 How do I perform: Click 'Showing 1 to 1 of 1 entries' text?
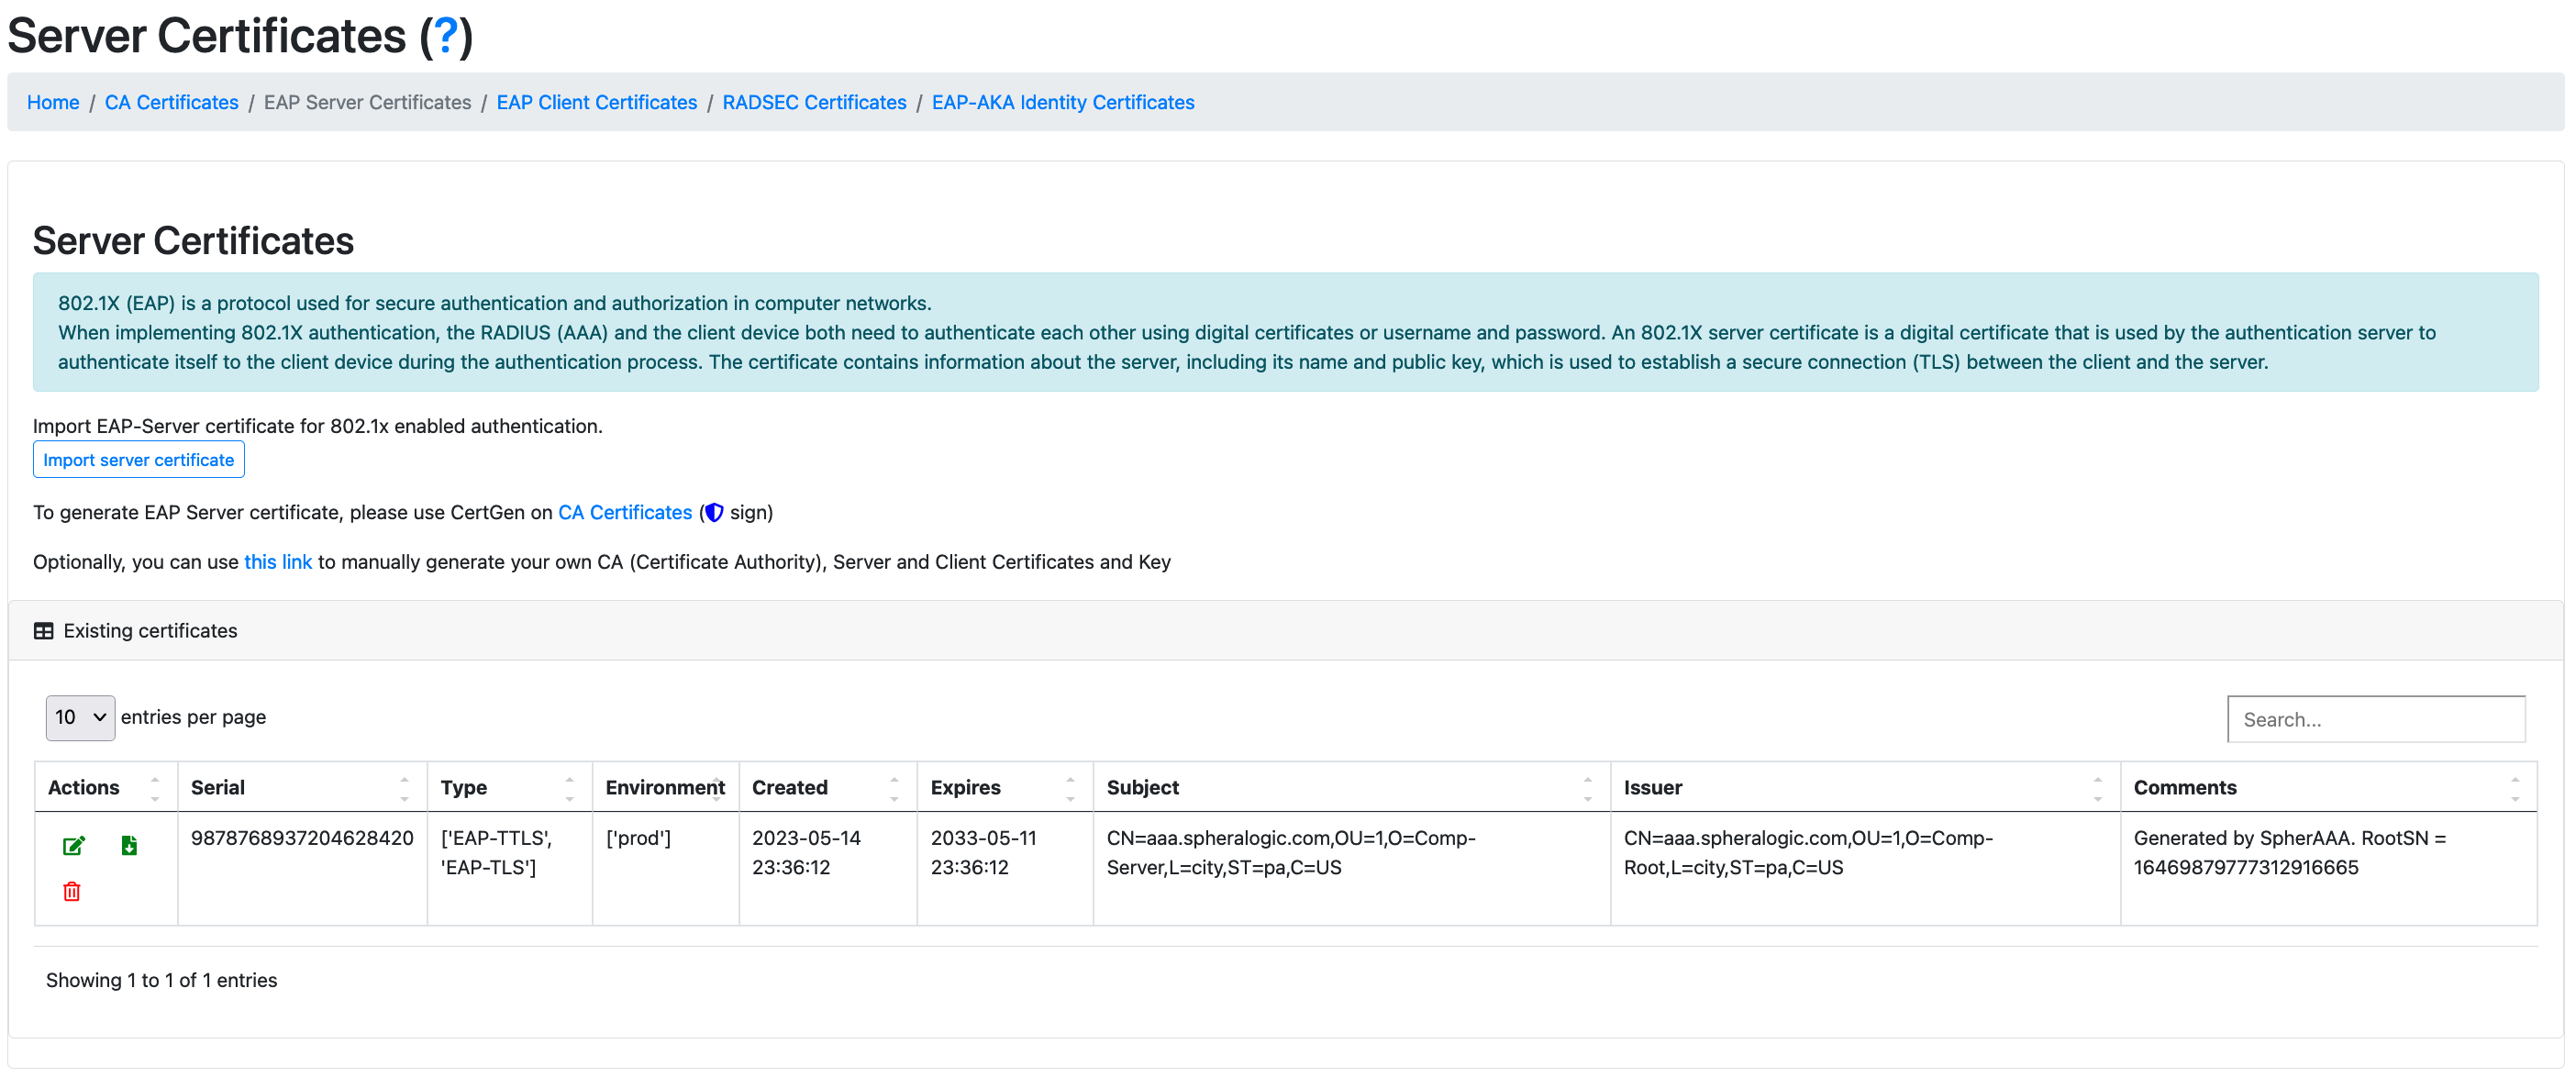coord(162,981)
